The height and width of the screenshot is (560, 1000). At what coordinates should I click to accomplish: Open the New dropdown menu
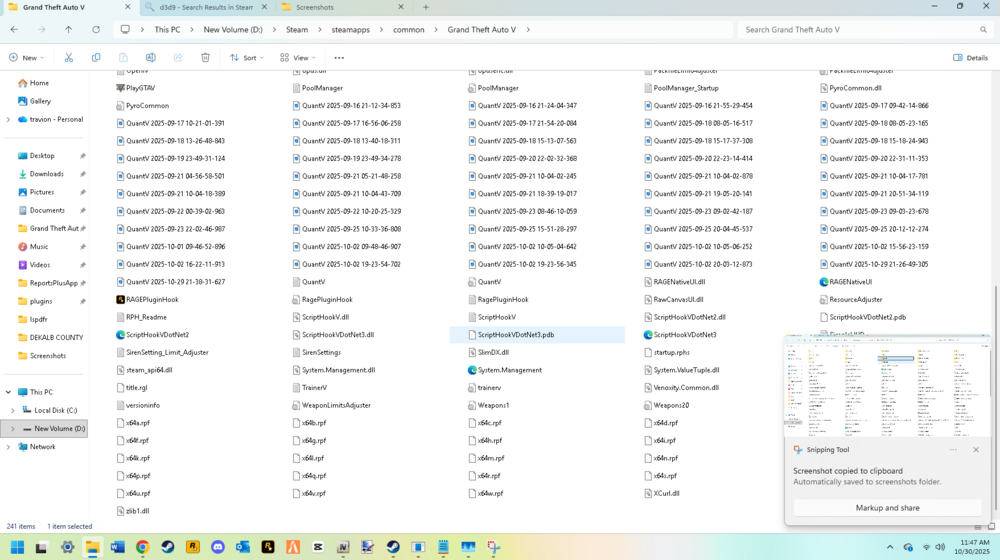pos(27,57)
